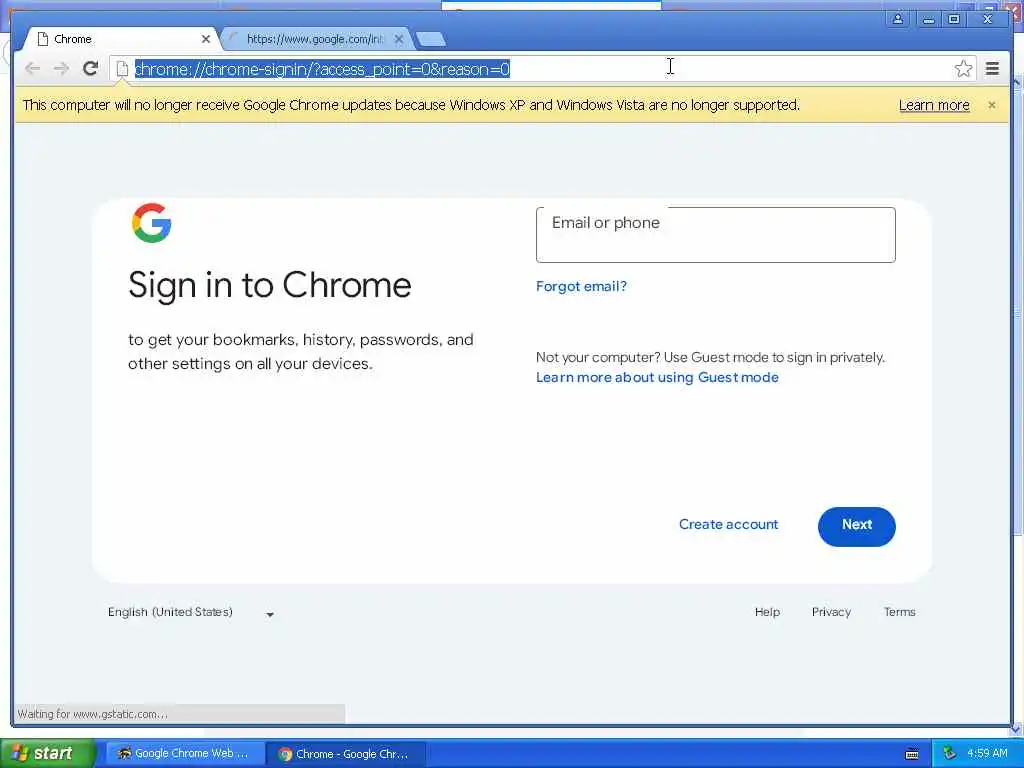Close the Chrome tab
1024x768 pixels.
206,39
